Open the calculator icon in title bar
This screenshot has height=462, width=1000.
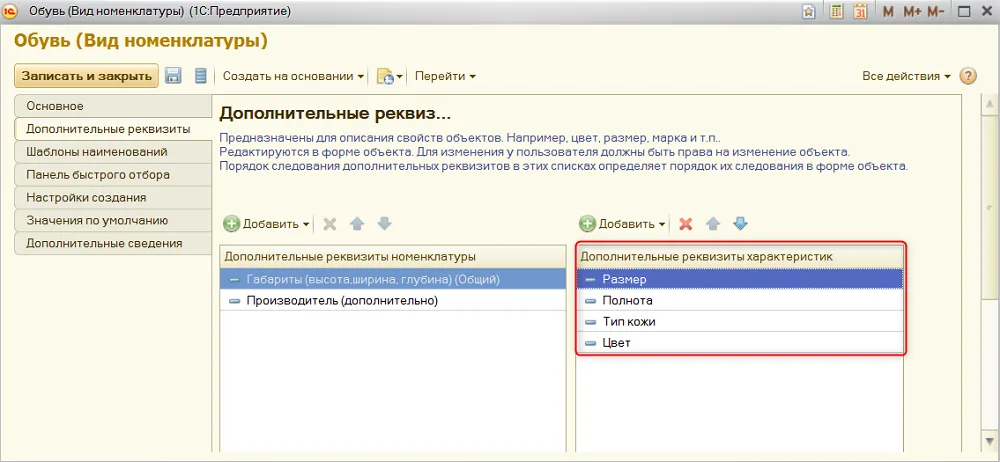(836, 11)
